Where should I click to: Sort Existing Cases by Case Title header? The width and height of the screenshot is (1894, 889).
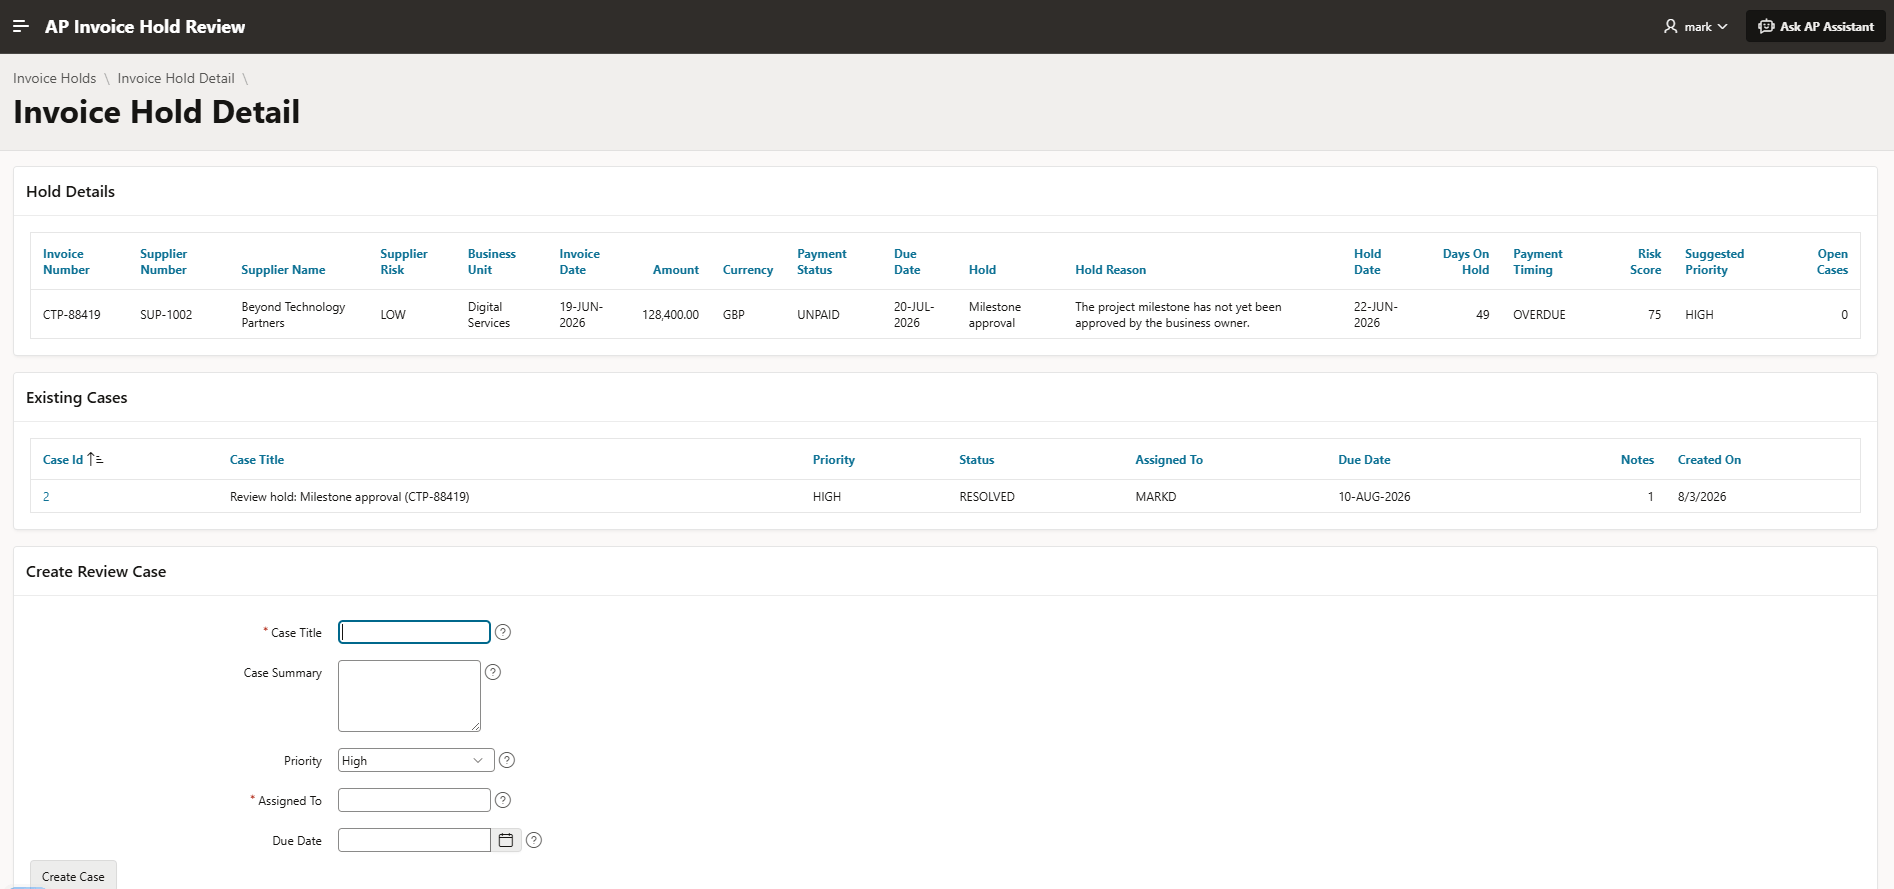tap(257, 460)
